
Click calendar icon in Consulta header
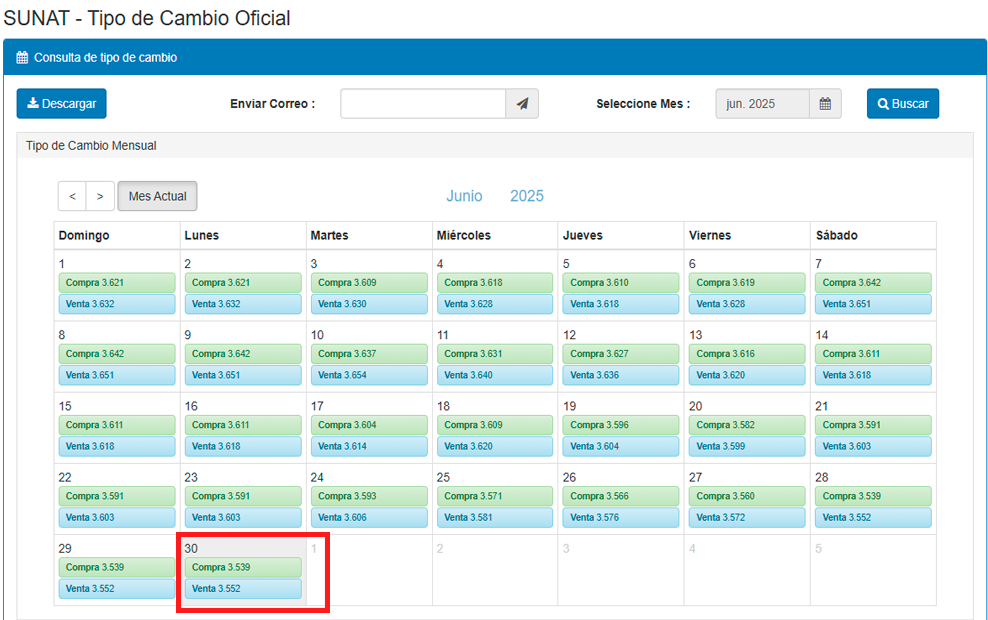(x=22, y=57)
